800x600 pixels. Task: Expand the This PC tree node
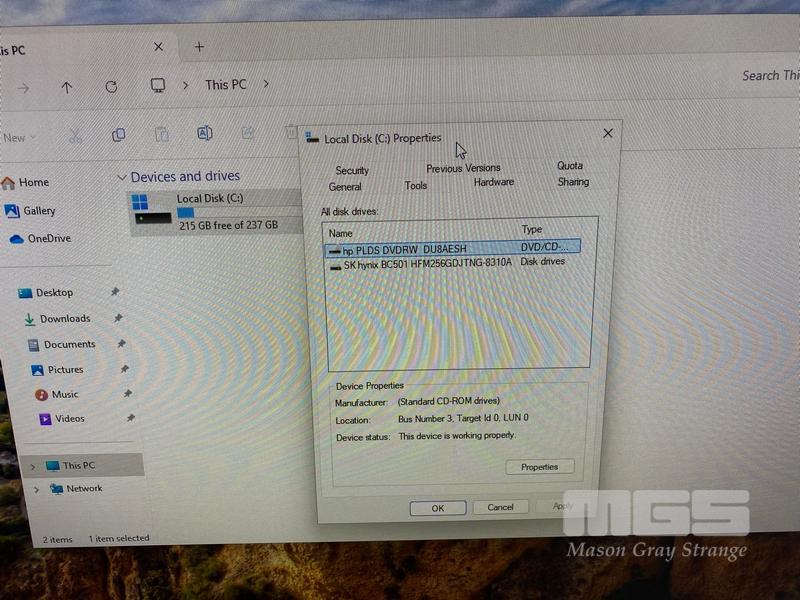(32, 466)
